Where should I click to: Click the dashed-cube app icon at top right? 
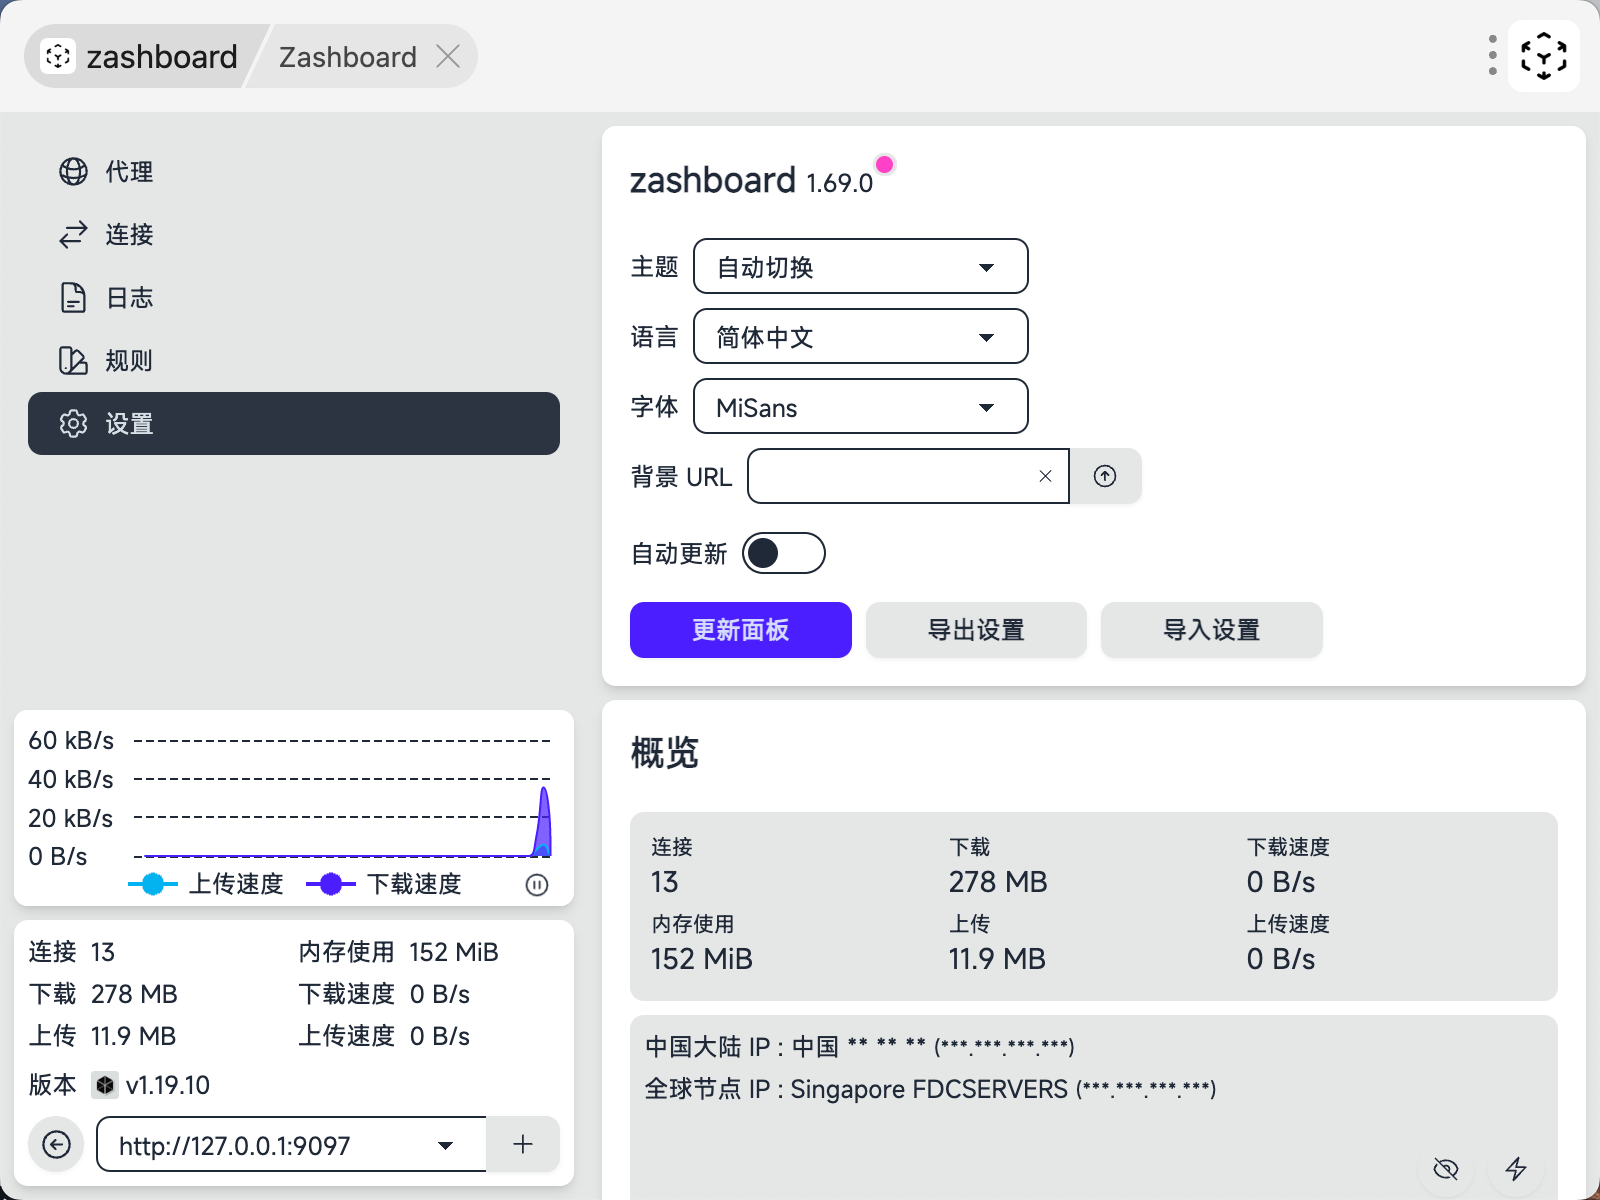click(x=1543, y=56)
